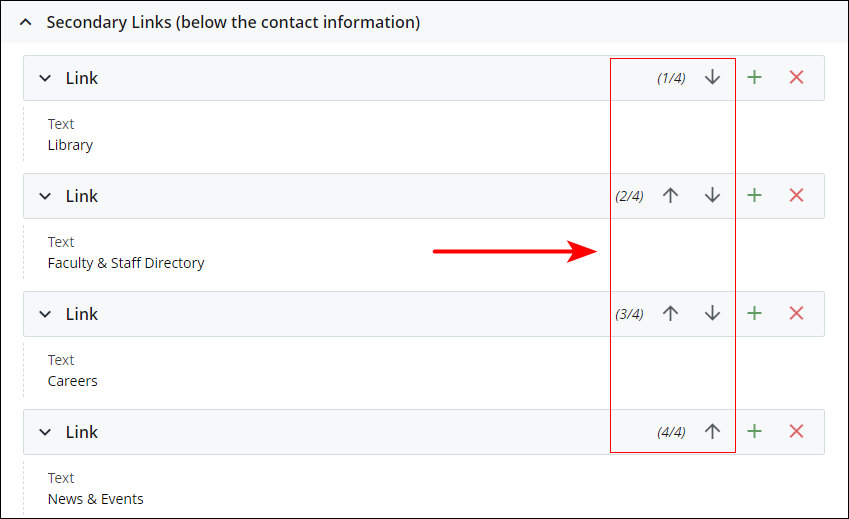
Task: Delete the News & Events link
Action: tap(796, 431)
